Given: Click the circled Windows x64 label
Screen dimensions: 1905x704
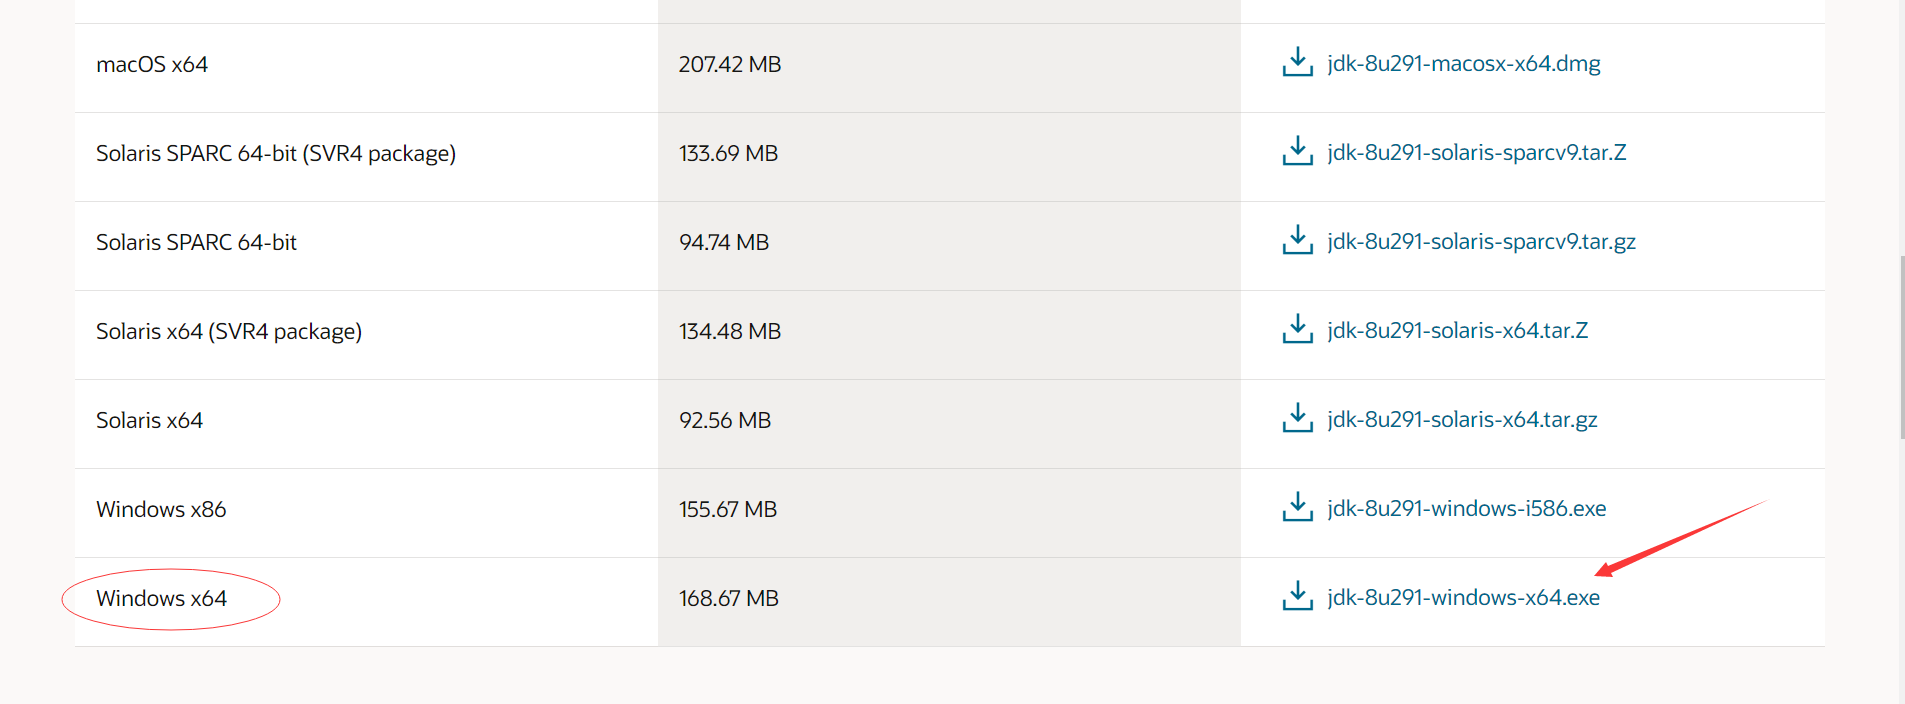Looking at the screenshot, I should (161, 598).
